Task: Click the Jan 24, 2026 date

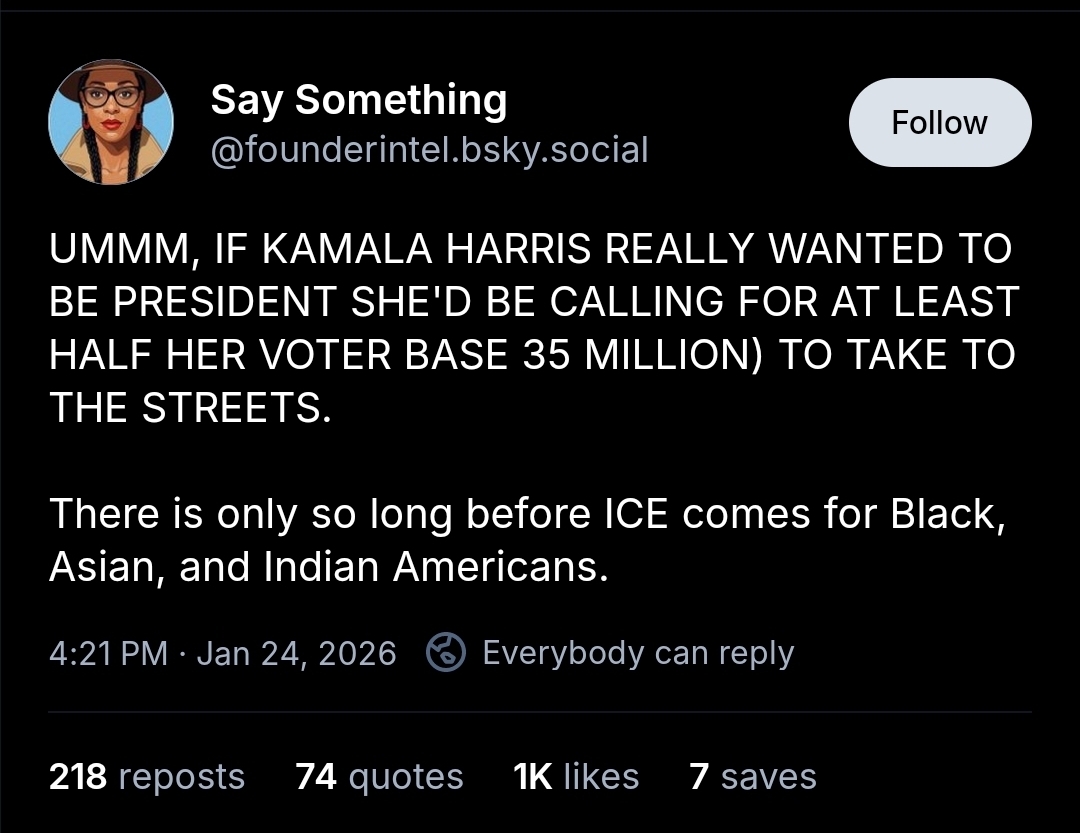Action: [x=297, y=653]
